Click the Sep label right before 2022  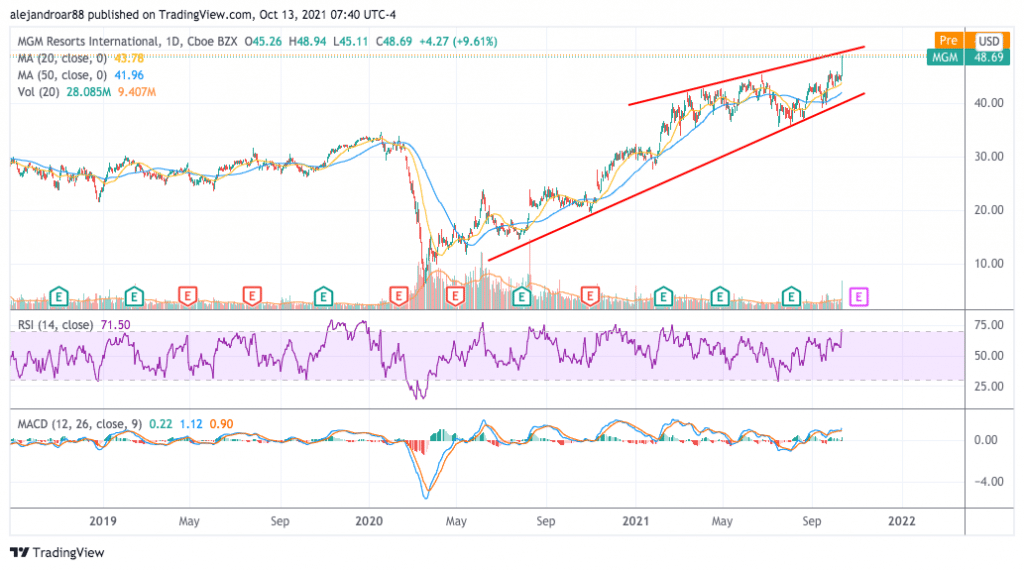coord(811,521)
